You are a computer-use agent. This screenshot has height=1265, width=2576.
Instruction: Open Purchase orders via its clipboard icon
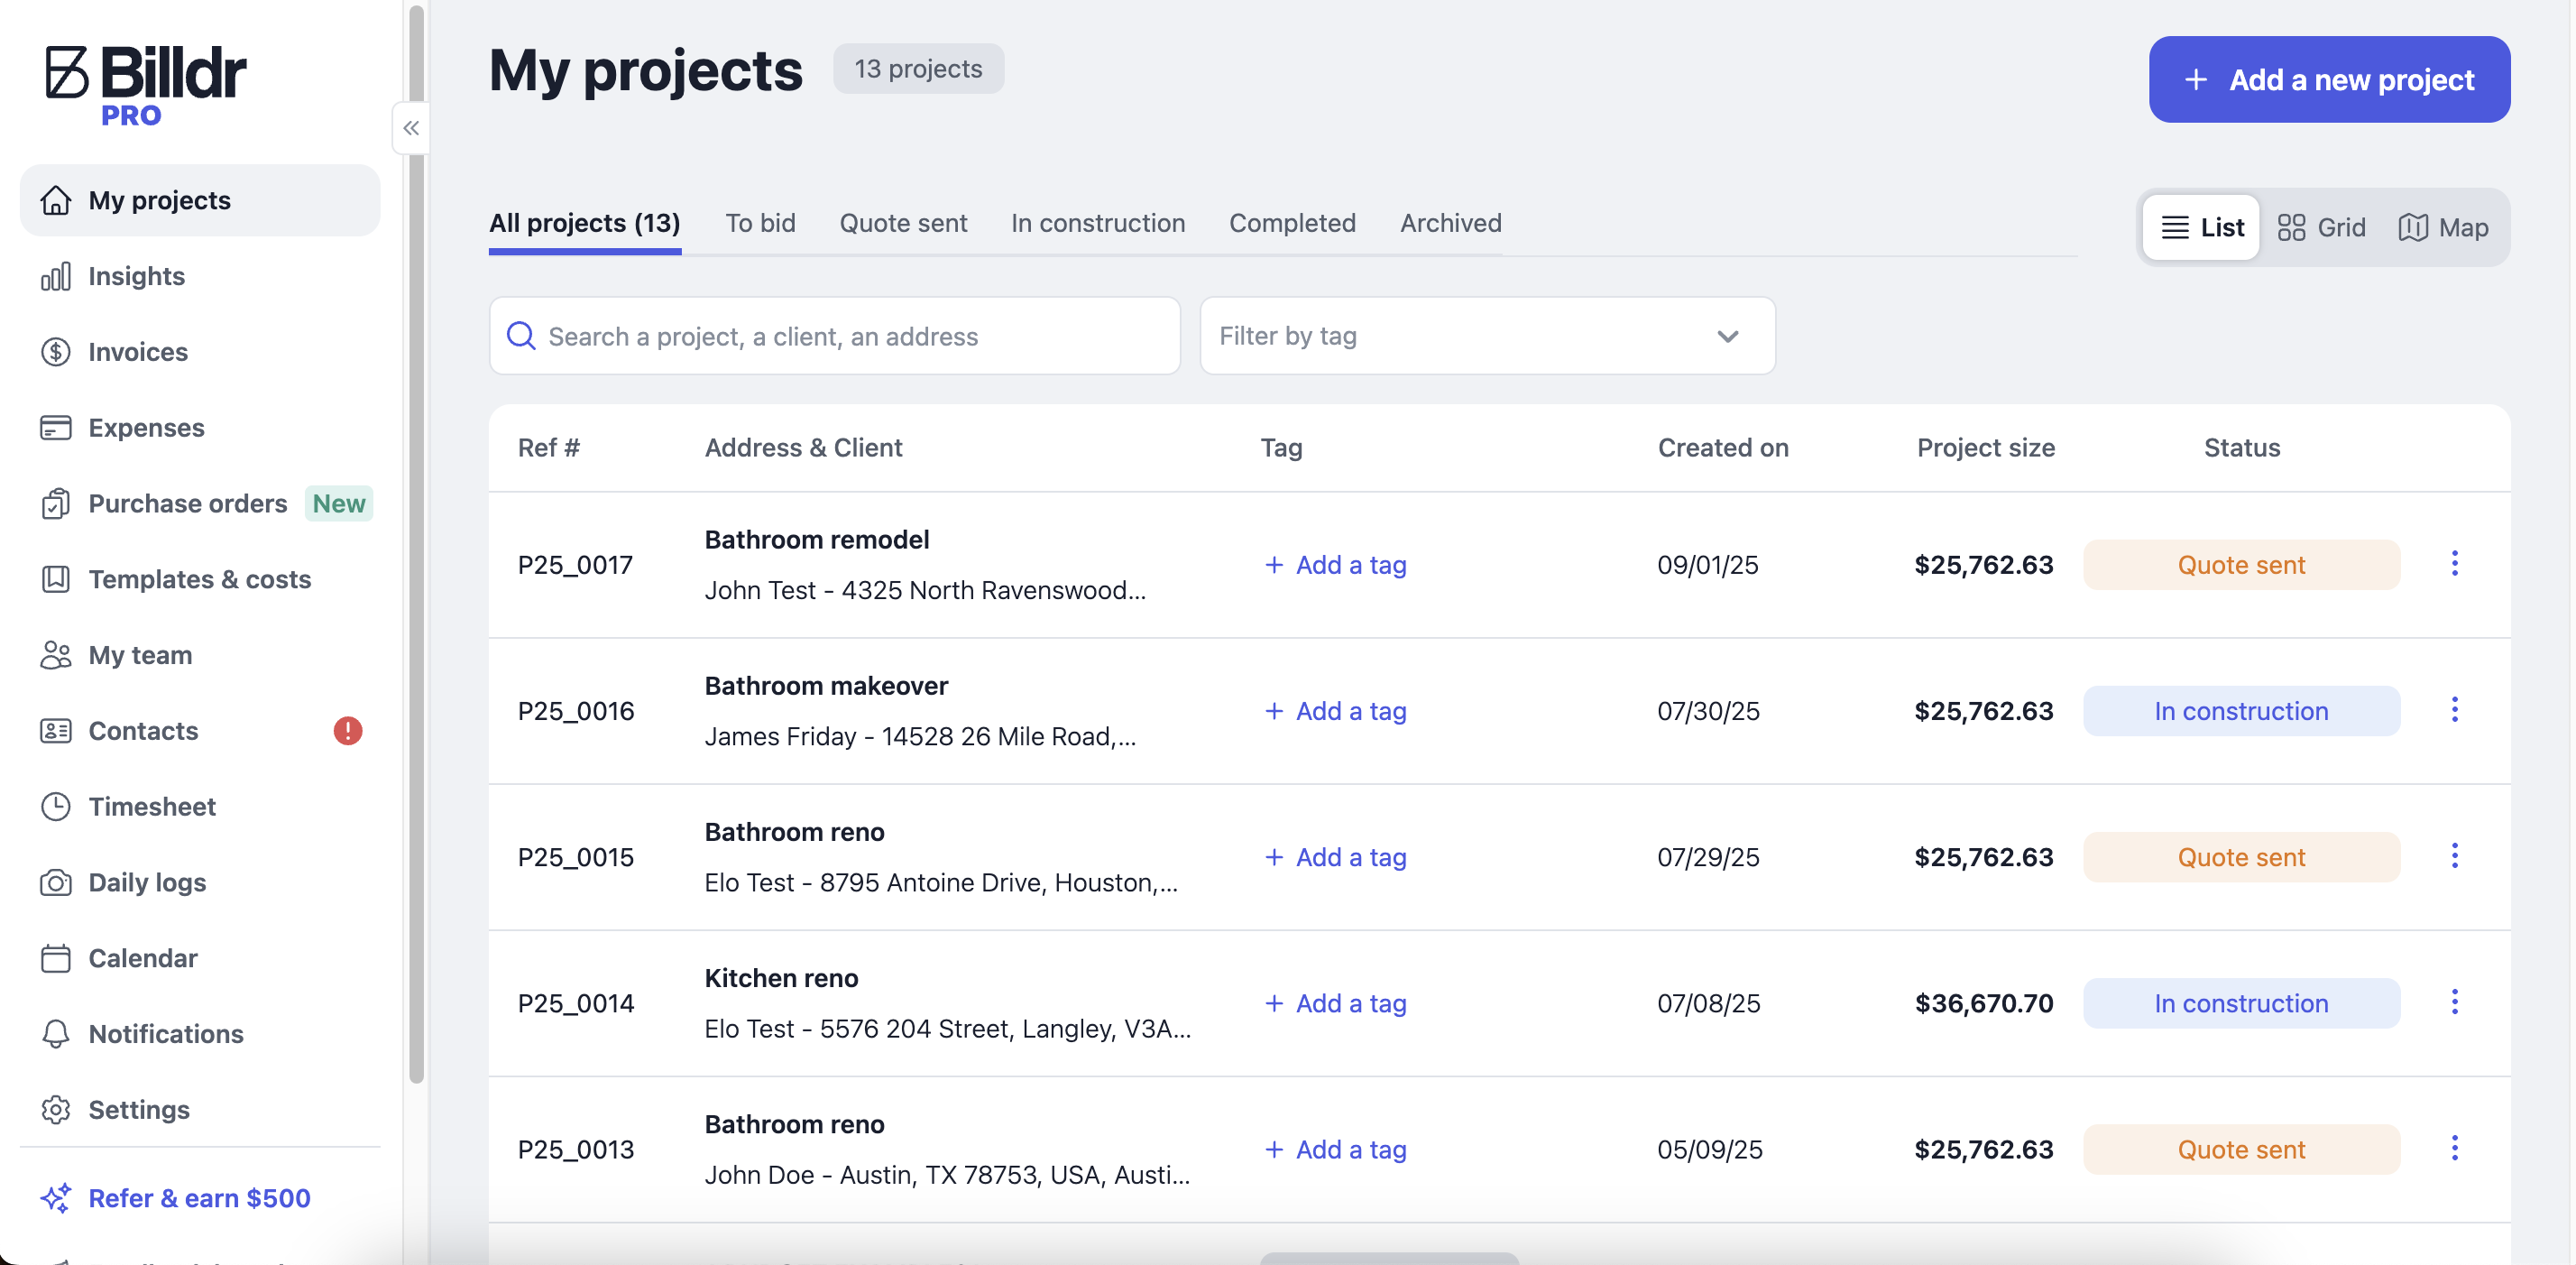pos(56,503)
